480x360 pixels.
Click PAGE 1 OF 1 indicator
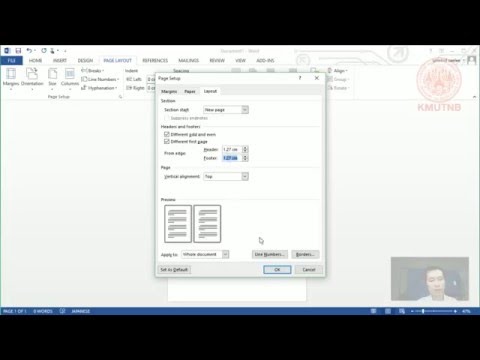[x=15, y=311]
